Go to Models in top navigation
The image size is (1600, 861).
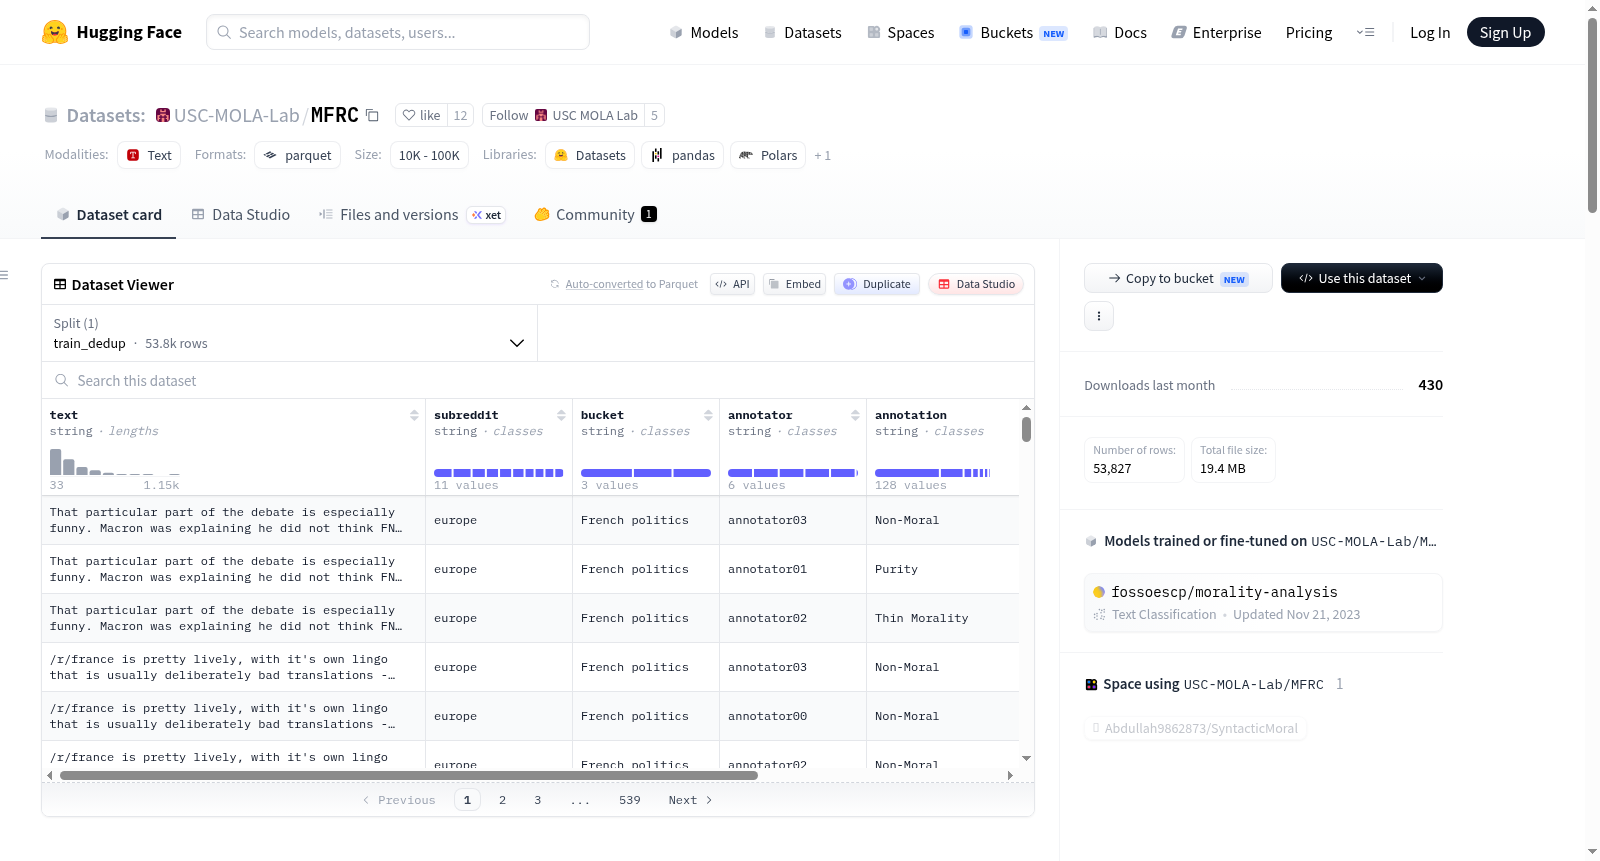(704, 32)
